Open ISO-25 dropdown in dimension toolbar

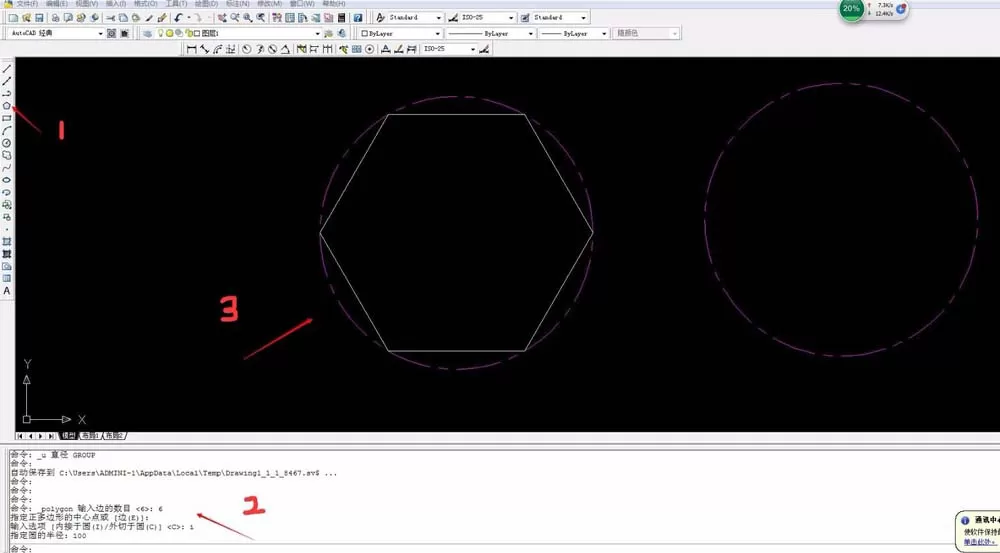(473, 49)
